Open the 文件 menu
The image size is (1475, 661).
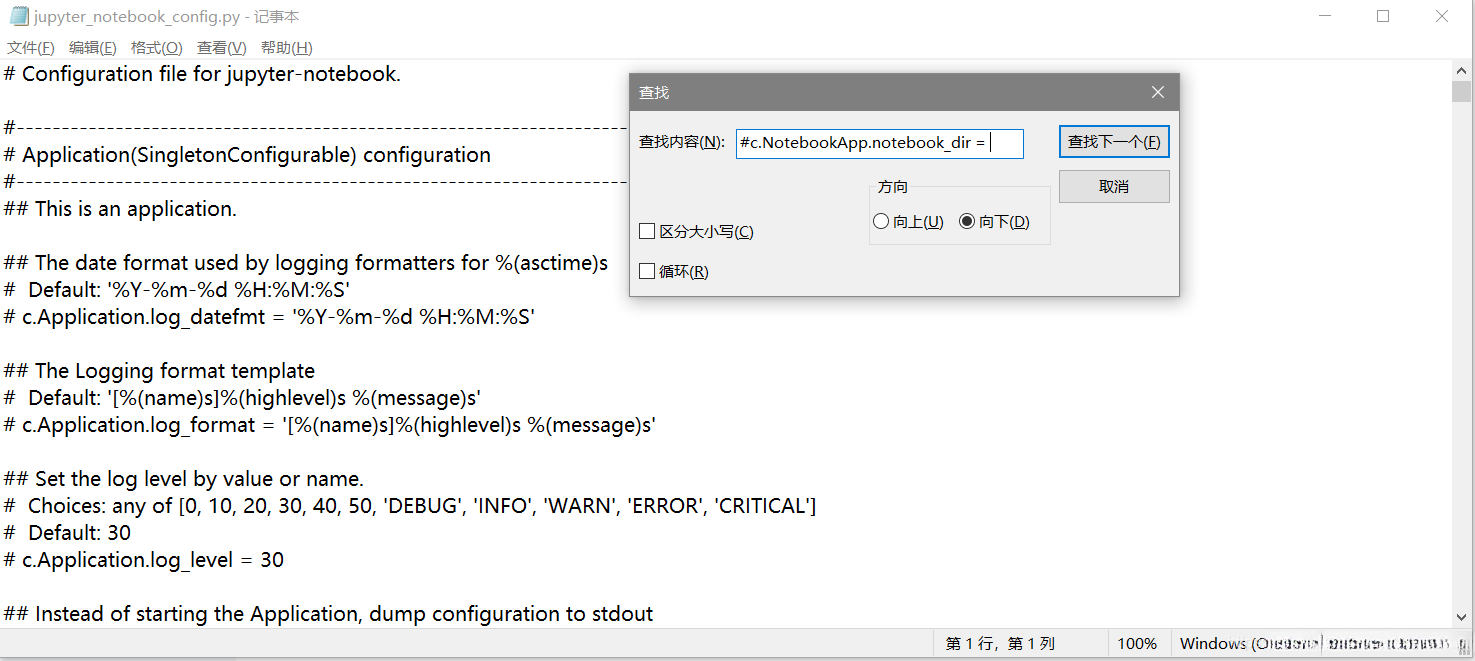pos(31,48)
